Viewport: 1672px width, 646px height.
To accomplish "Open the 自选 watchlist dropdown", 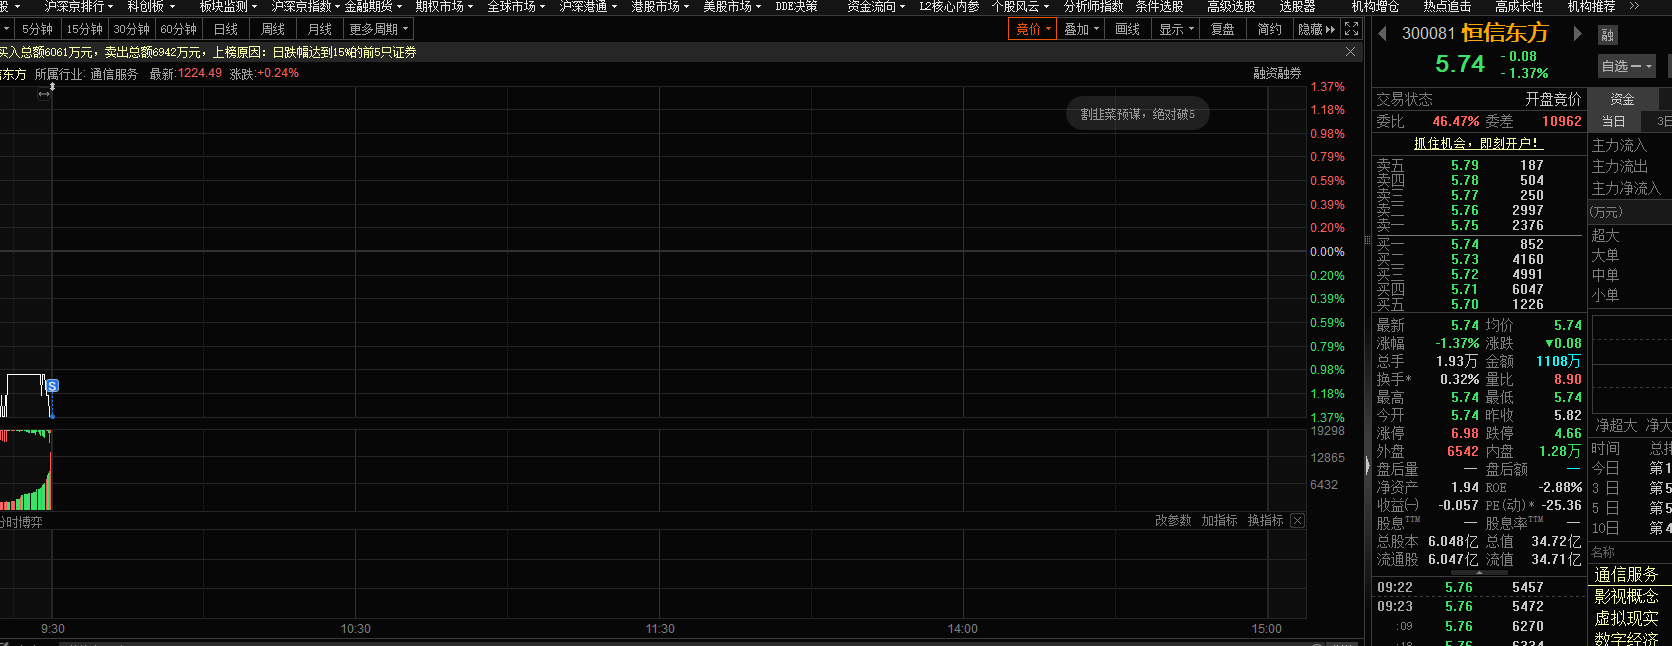I will point(1627,66).
